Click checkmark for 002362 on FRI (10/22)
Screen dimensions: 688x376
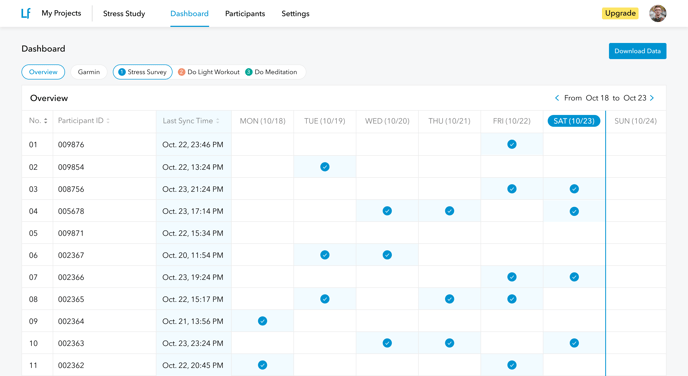tap(512, 365)
